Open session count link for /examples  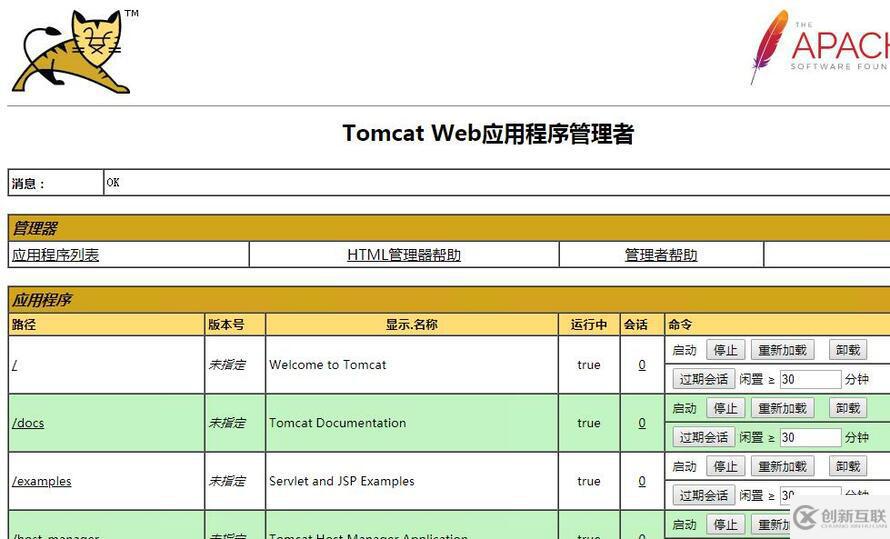[x=642, y=481]
